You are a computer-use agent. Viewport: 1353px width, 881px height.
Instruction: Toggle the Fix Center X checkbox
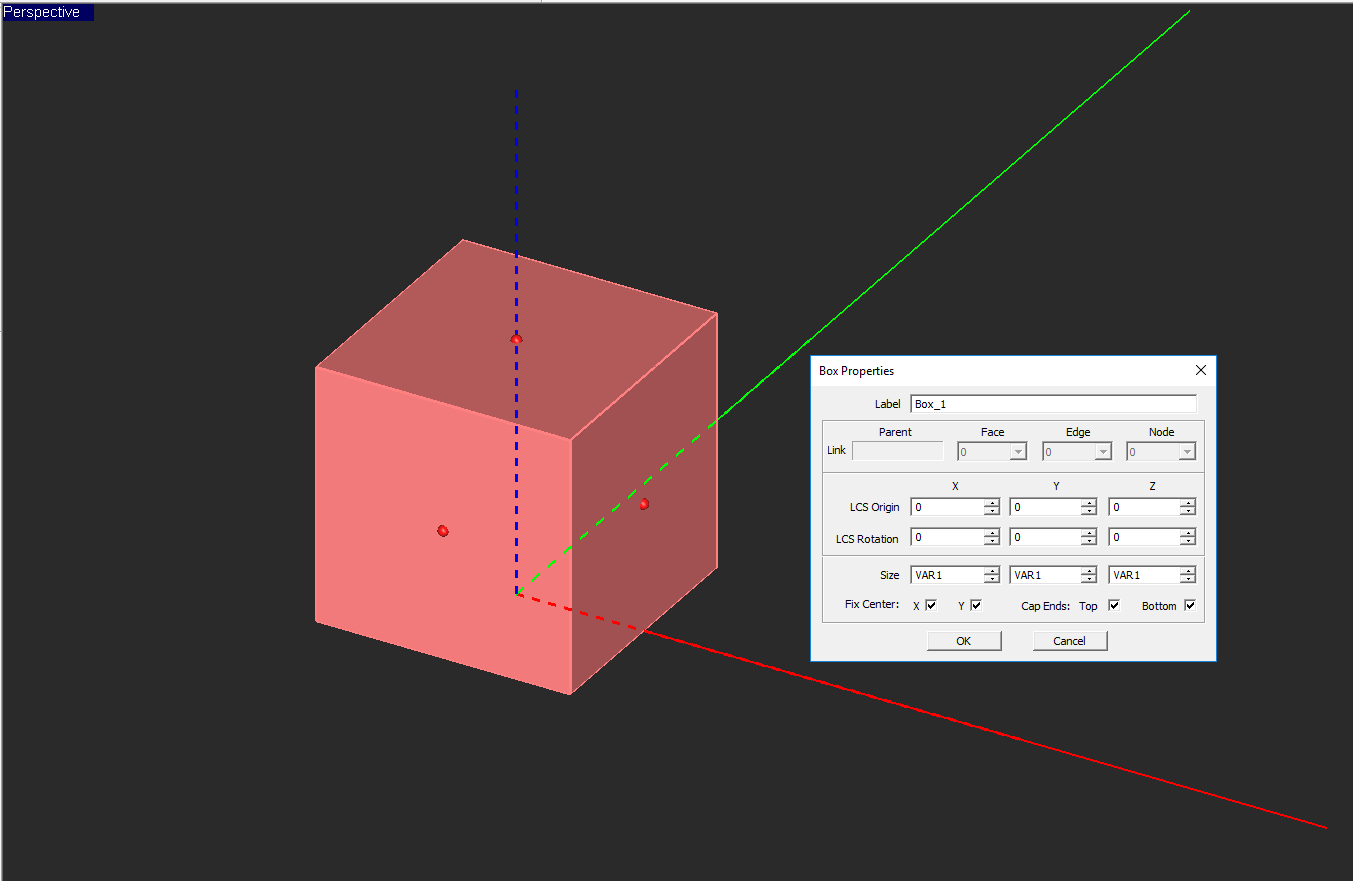(931, 605)
